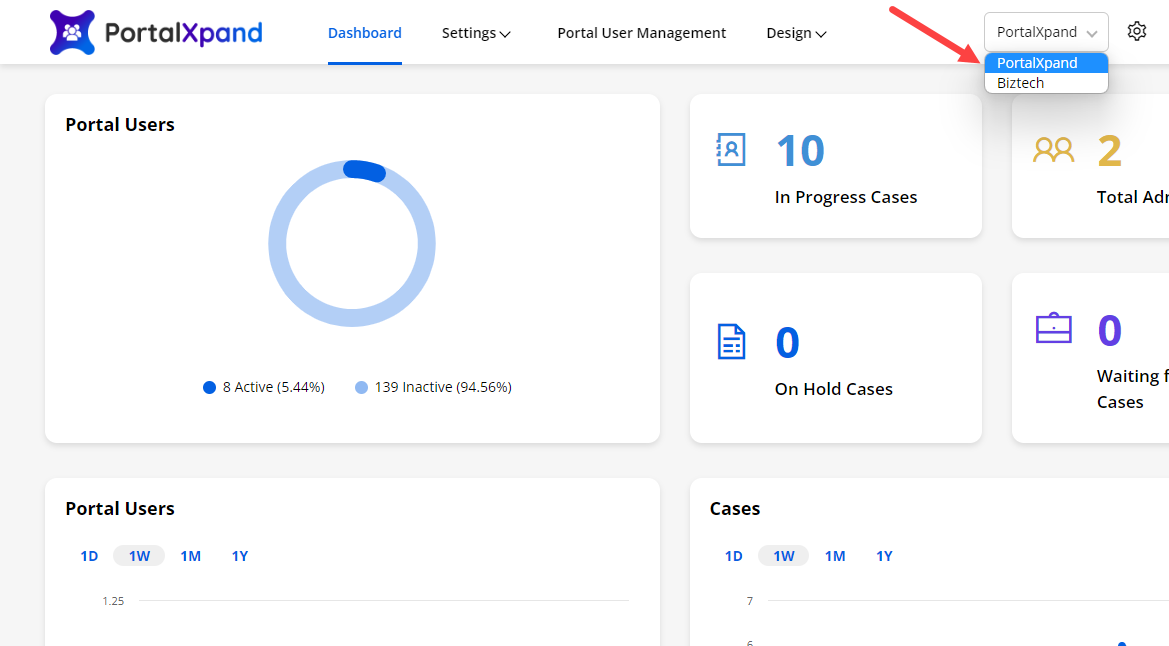This screenshot has width=1169, height=646.
Task: Choose Biztech from the portal list
Action: pos(1020,83)
